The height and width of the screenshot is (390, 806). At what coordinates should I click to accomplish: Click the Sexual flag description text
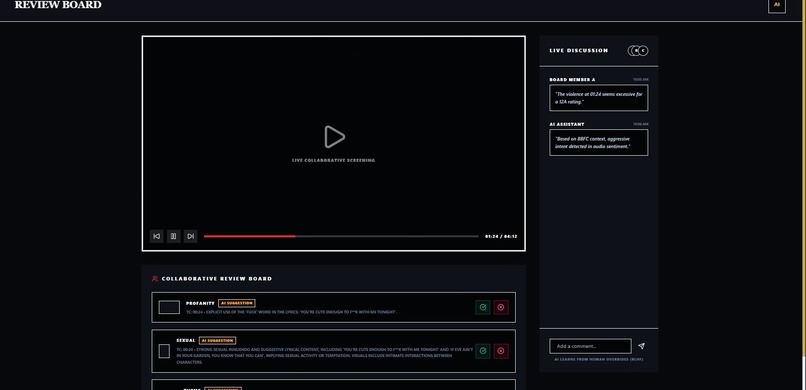[324, 356]
